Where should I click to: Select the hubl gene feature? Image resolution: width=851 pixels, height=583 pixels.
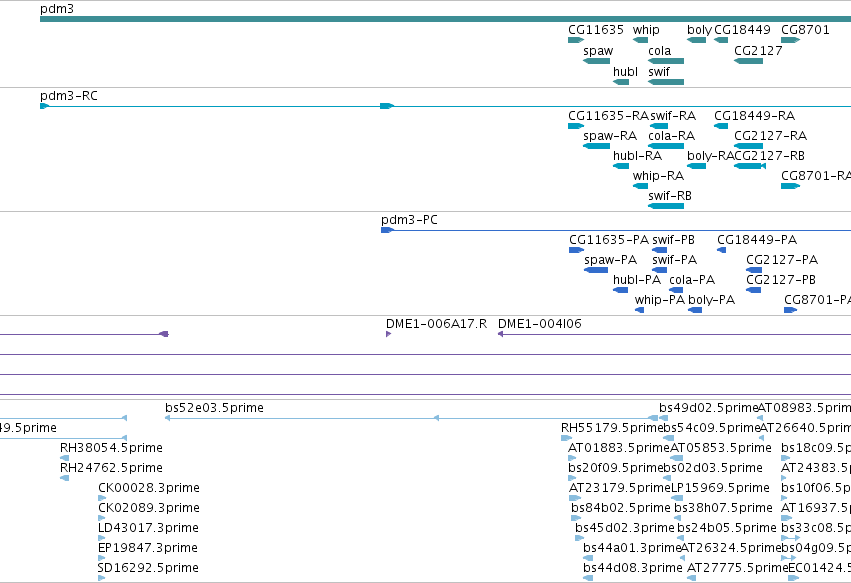621,82
